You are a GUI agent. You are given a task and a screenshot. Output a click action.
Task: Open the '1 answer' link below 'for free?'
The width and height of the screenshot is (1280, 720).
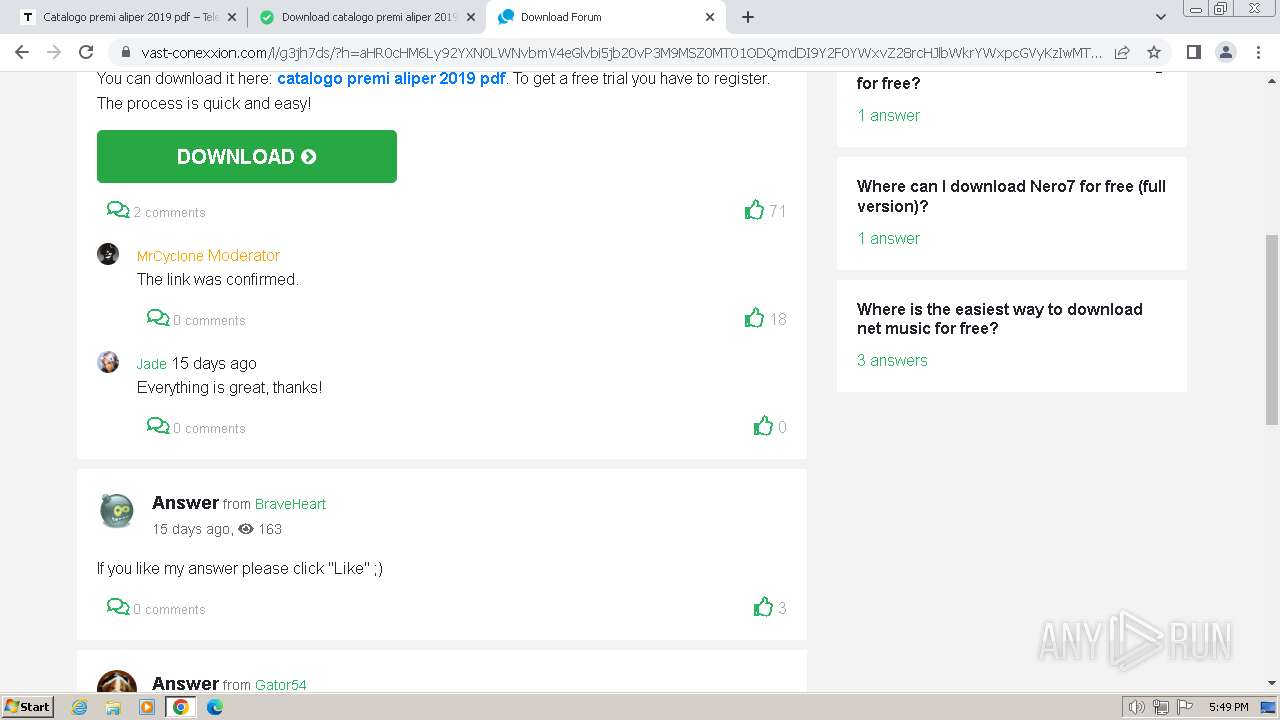pyautogui.click(x=888, y=115)
